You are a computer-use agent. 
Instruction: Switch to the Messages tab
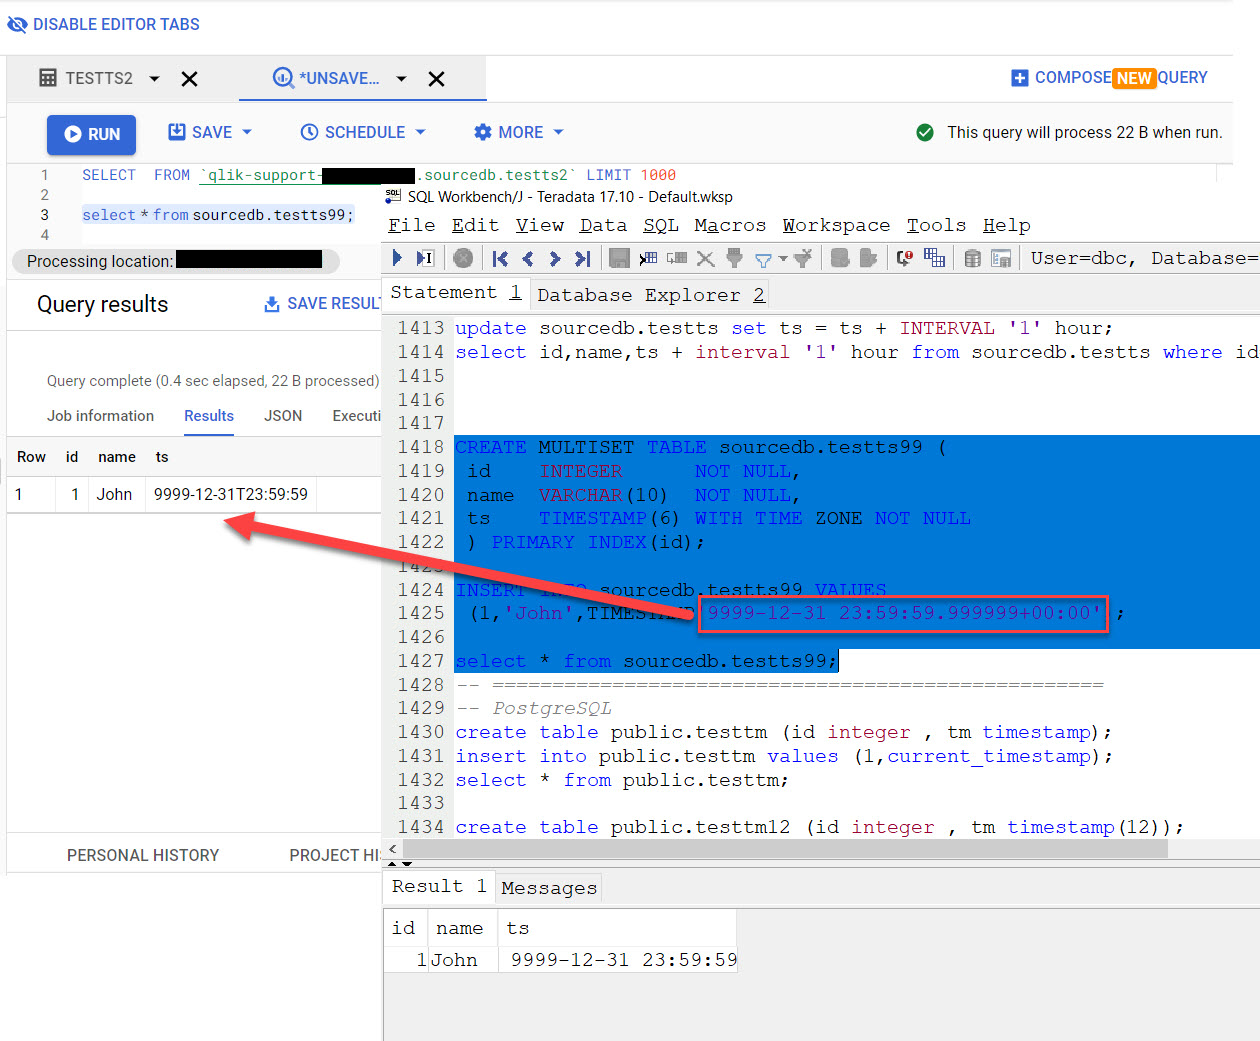(x=548, y=888)
